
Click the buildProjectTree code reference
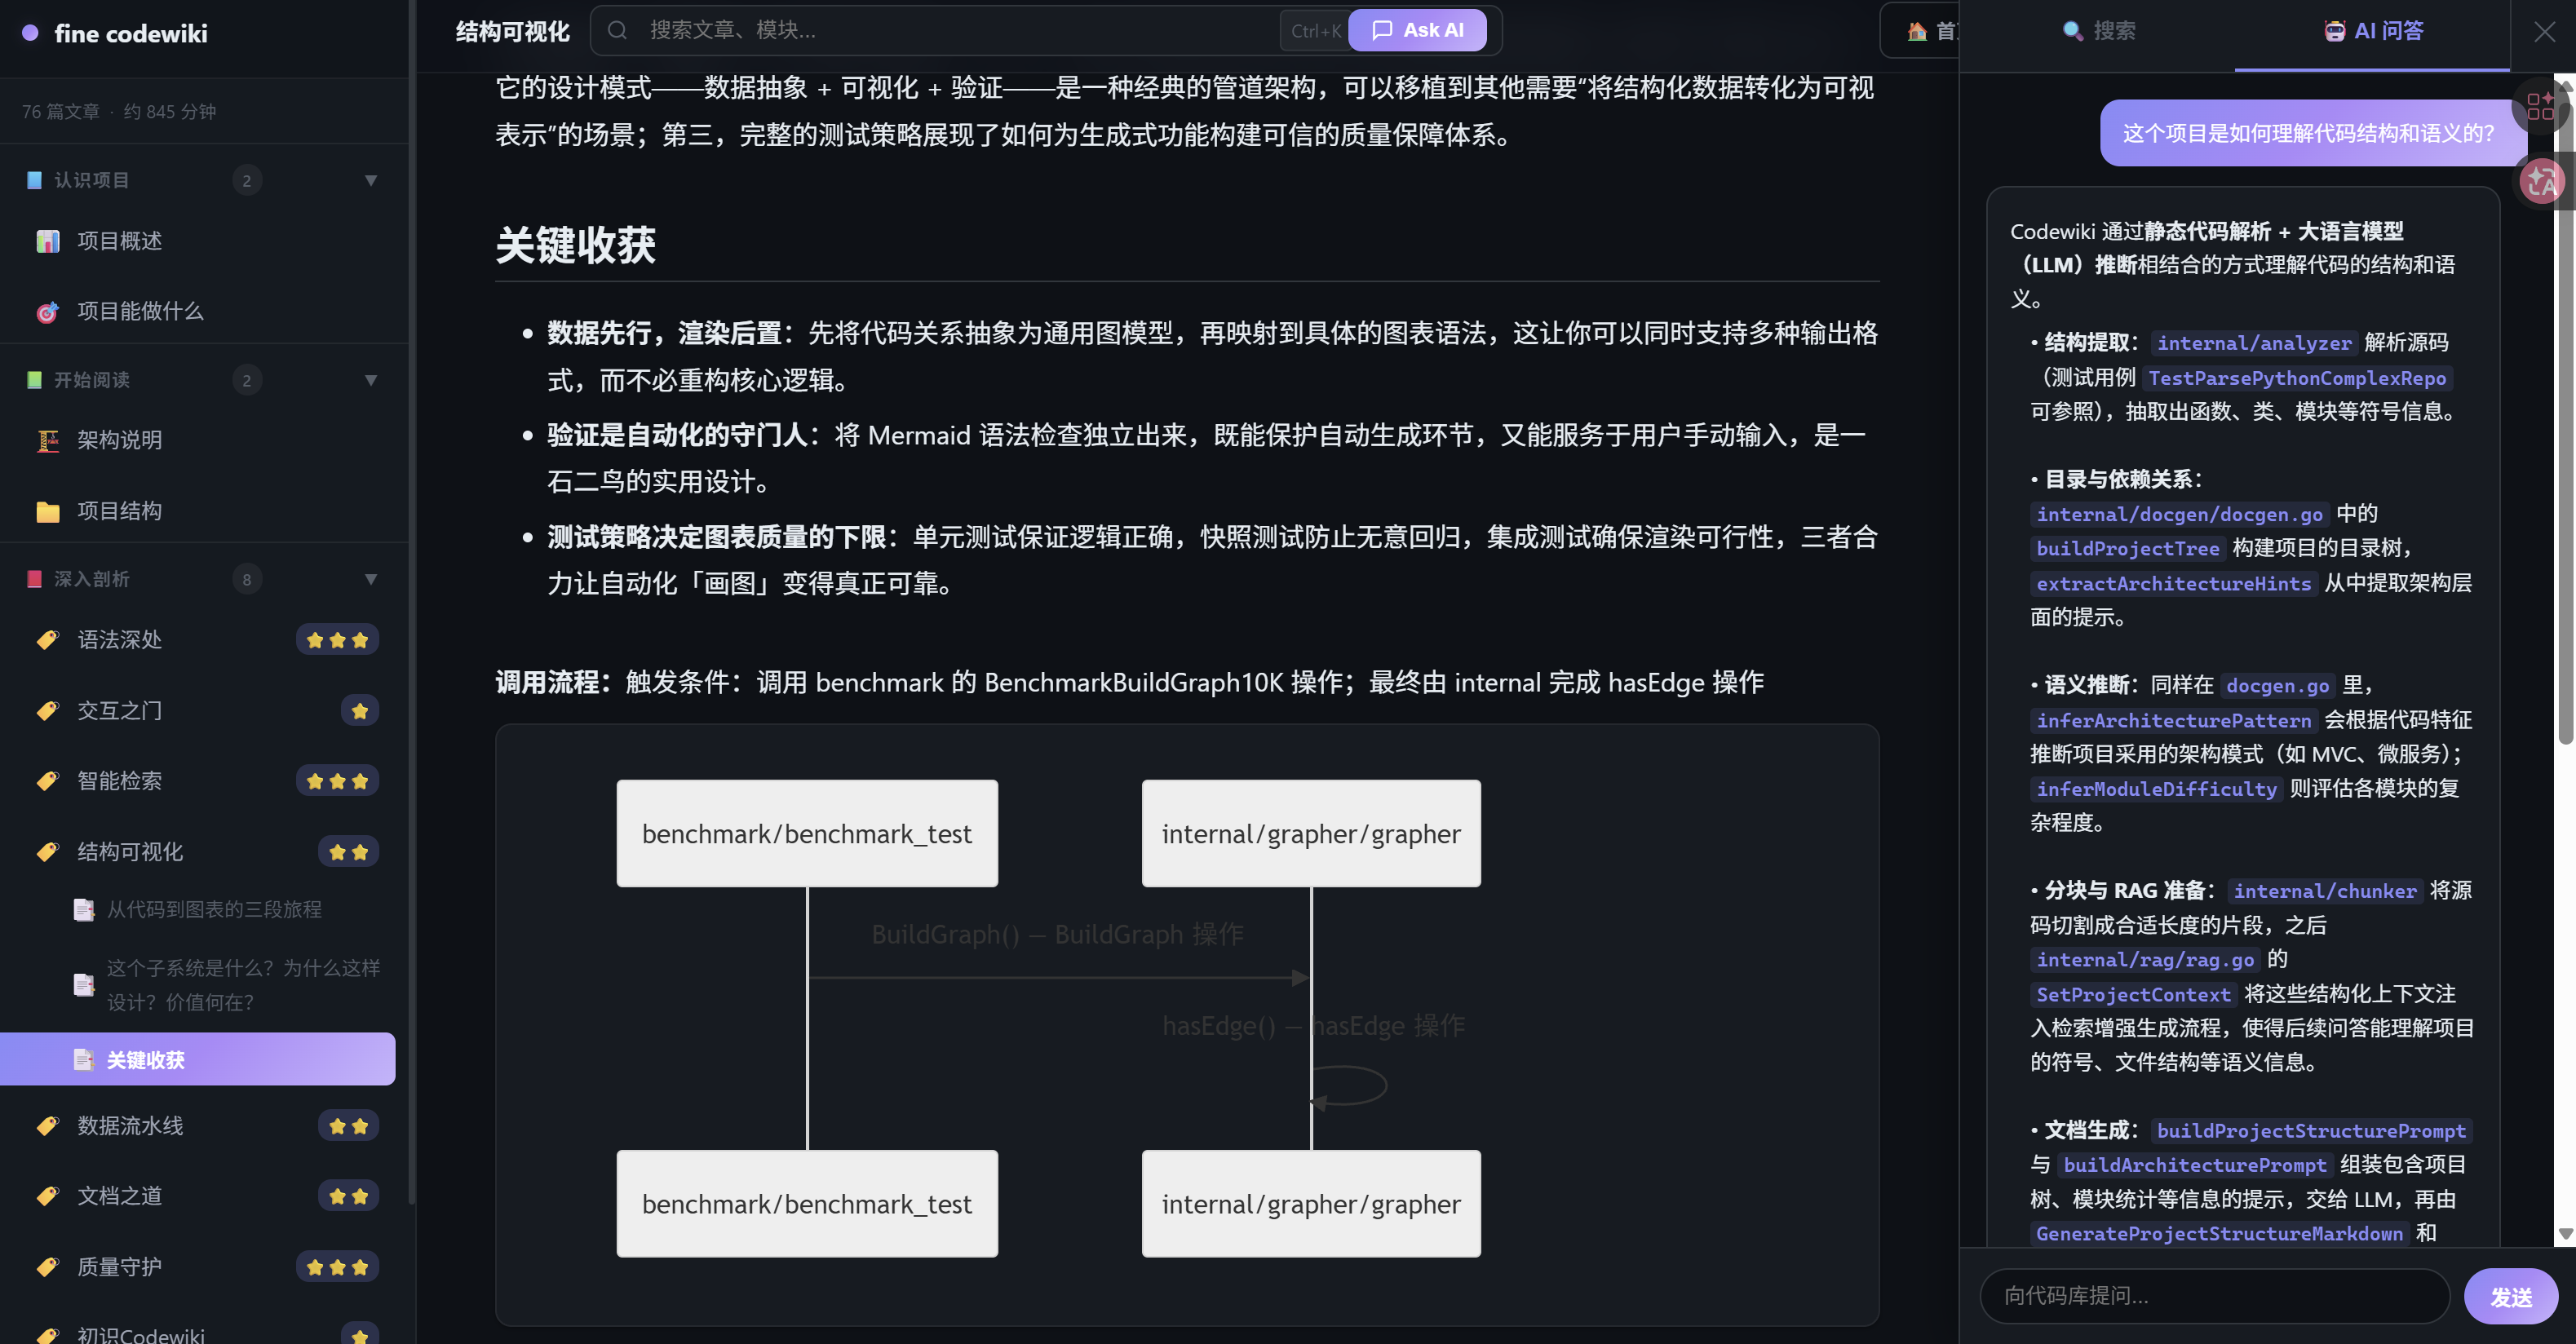(2127, 548)
